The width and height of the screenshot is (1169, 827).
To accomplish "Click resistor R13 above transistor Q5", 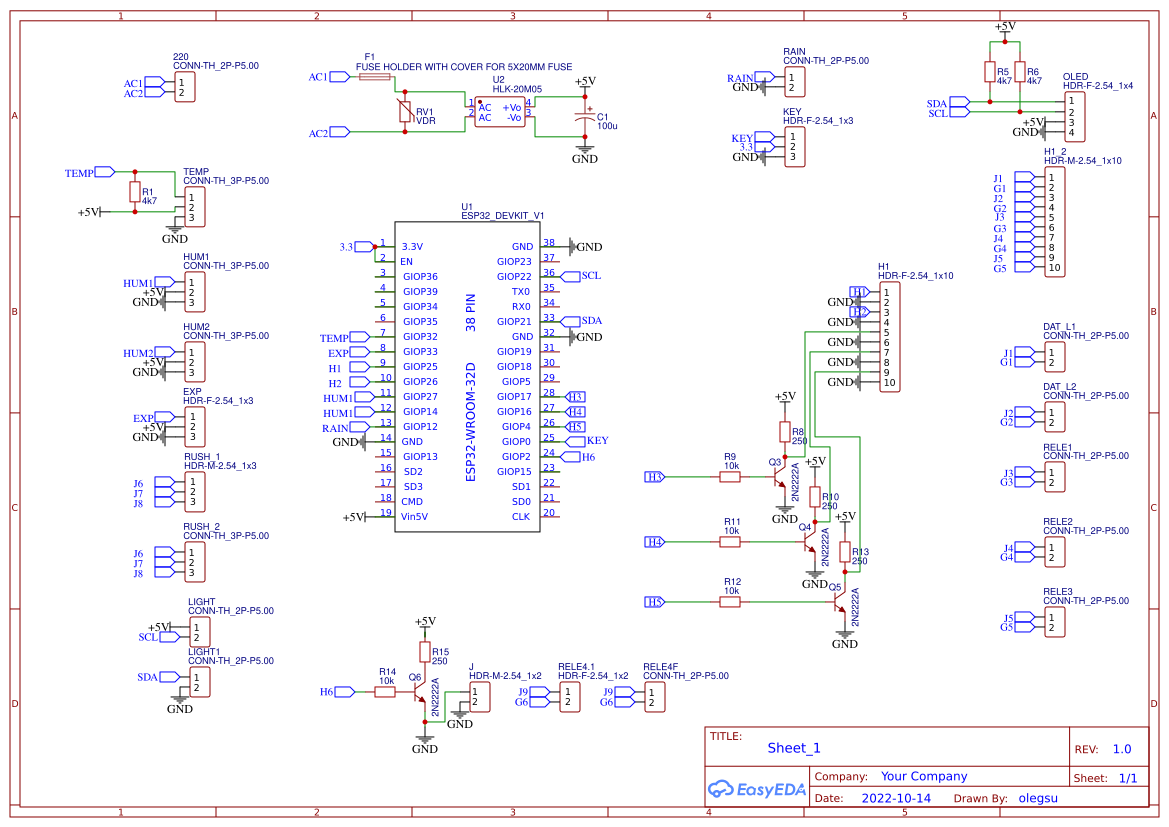I will 845,552.
